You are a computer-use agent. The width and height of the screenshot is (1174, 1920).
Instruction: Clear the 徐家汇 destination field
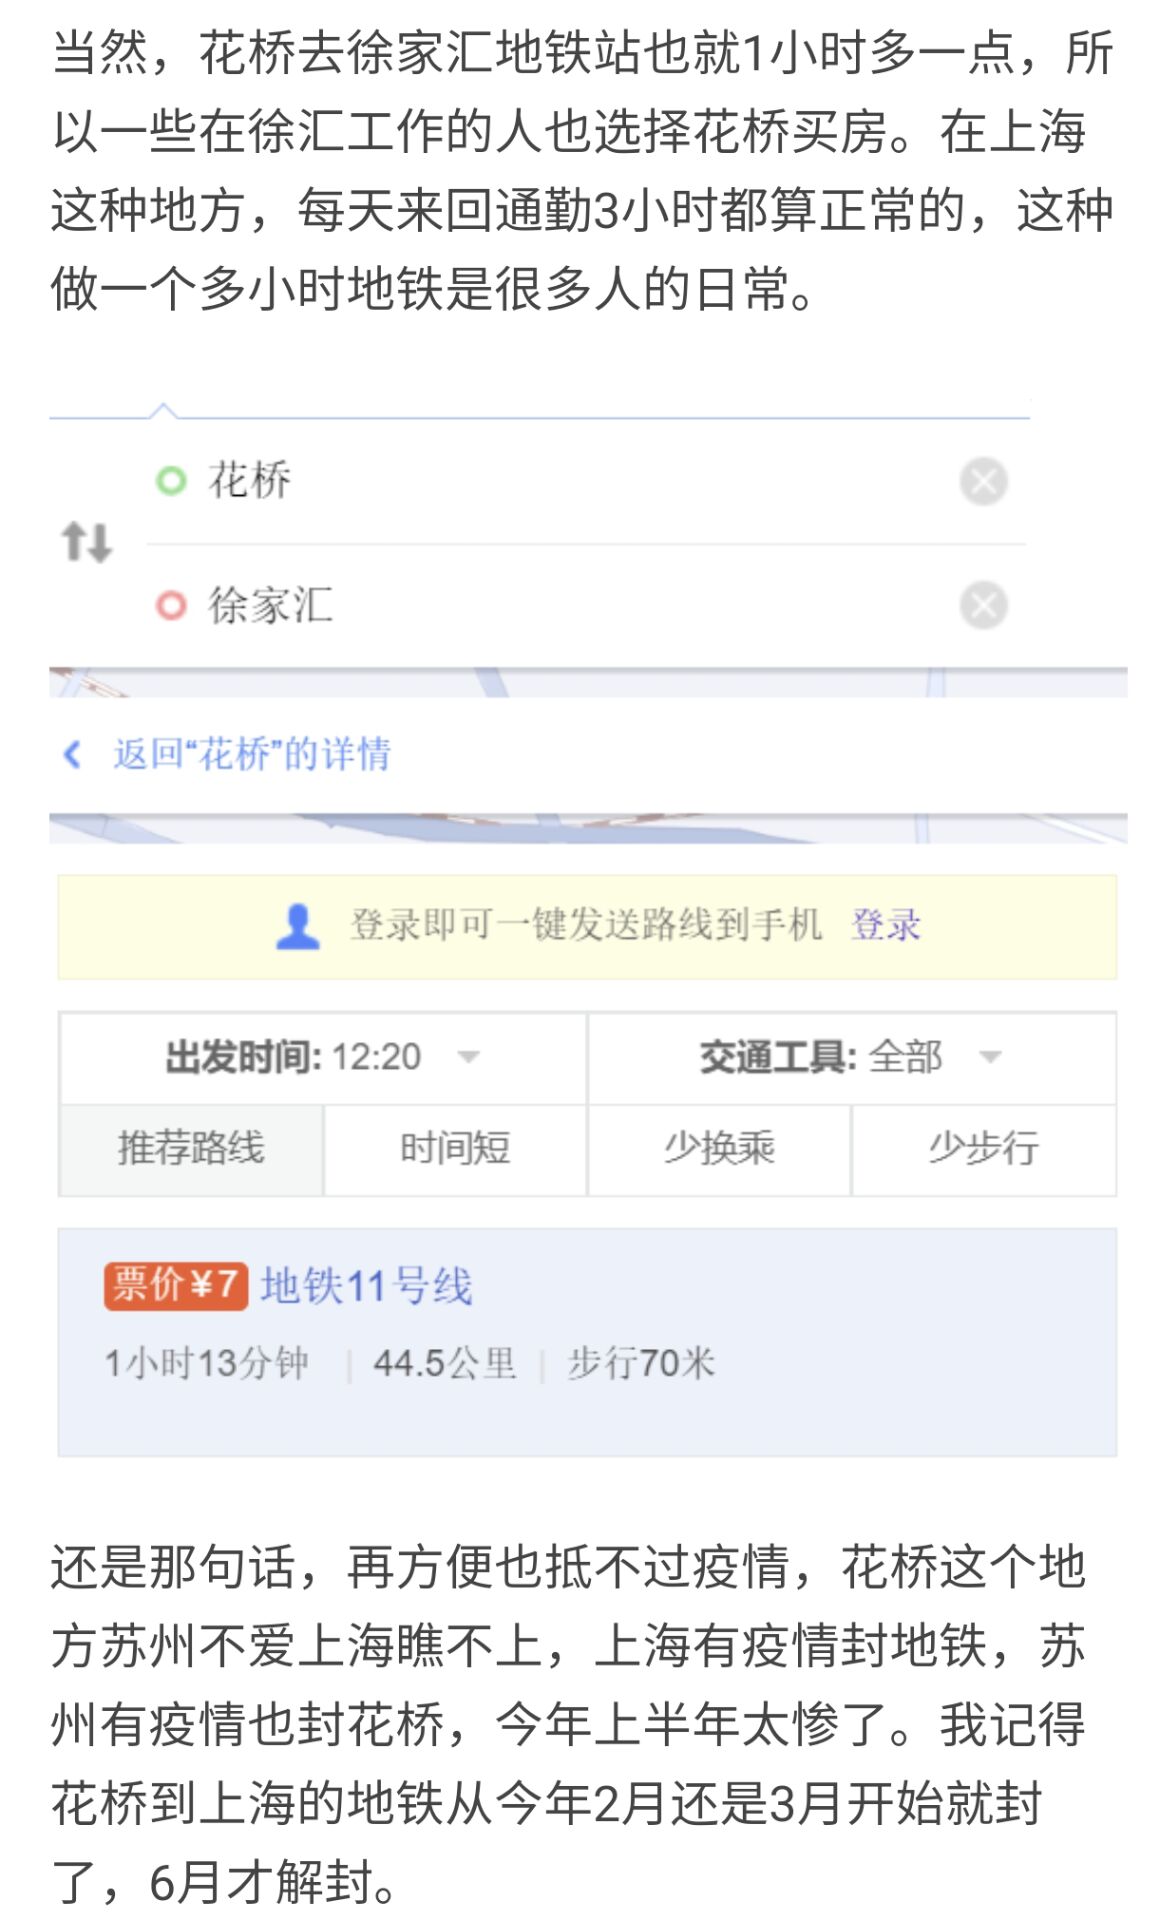(983, 605)
